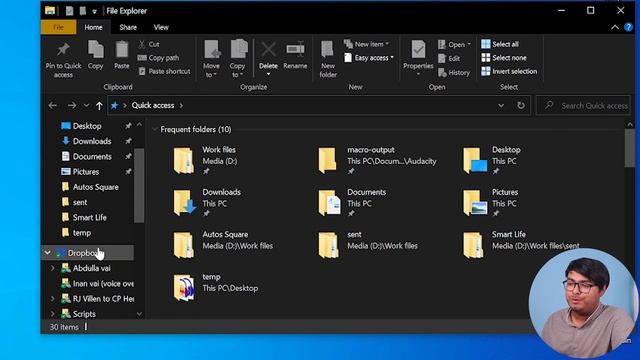The image size is (640, 360).
Task: Click the Search Quick access field
Action: pos(584,106)
